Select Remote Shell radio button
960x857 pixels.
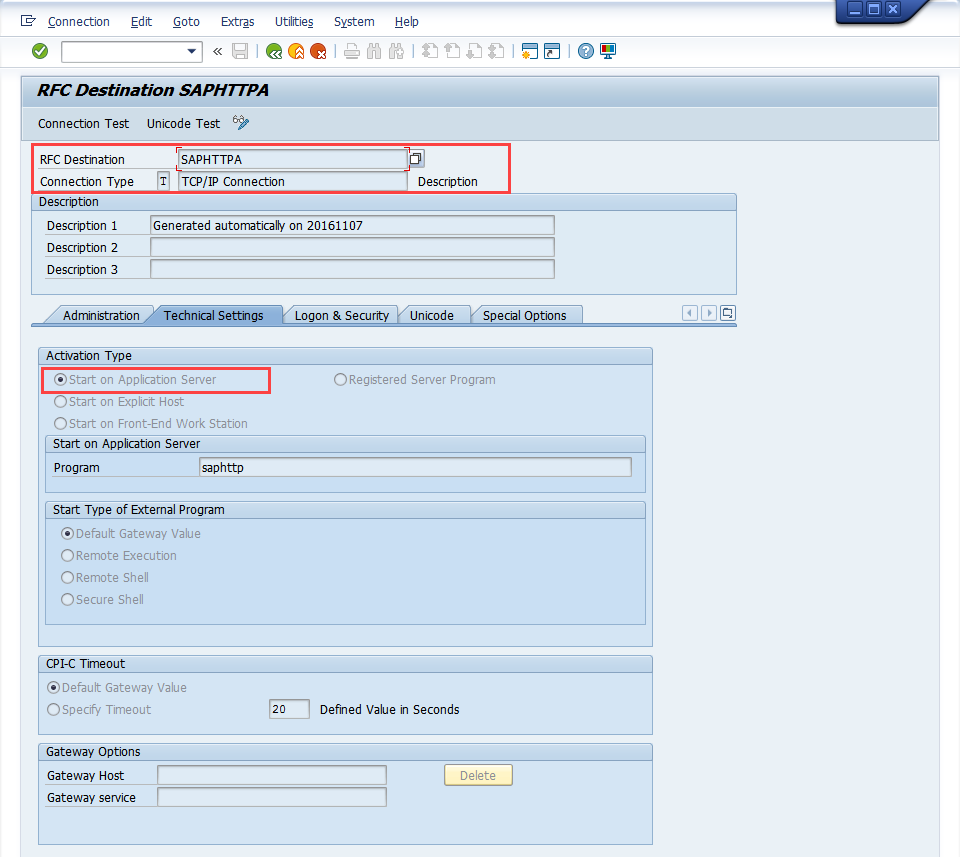click(x=67, y=578)
